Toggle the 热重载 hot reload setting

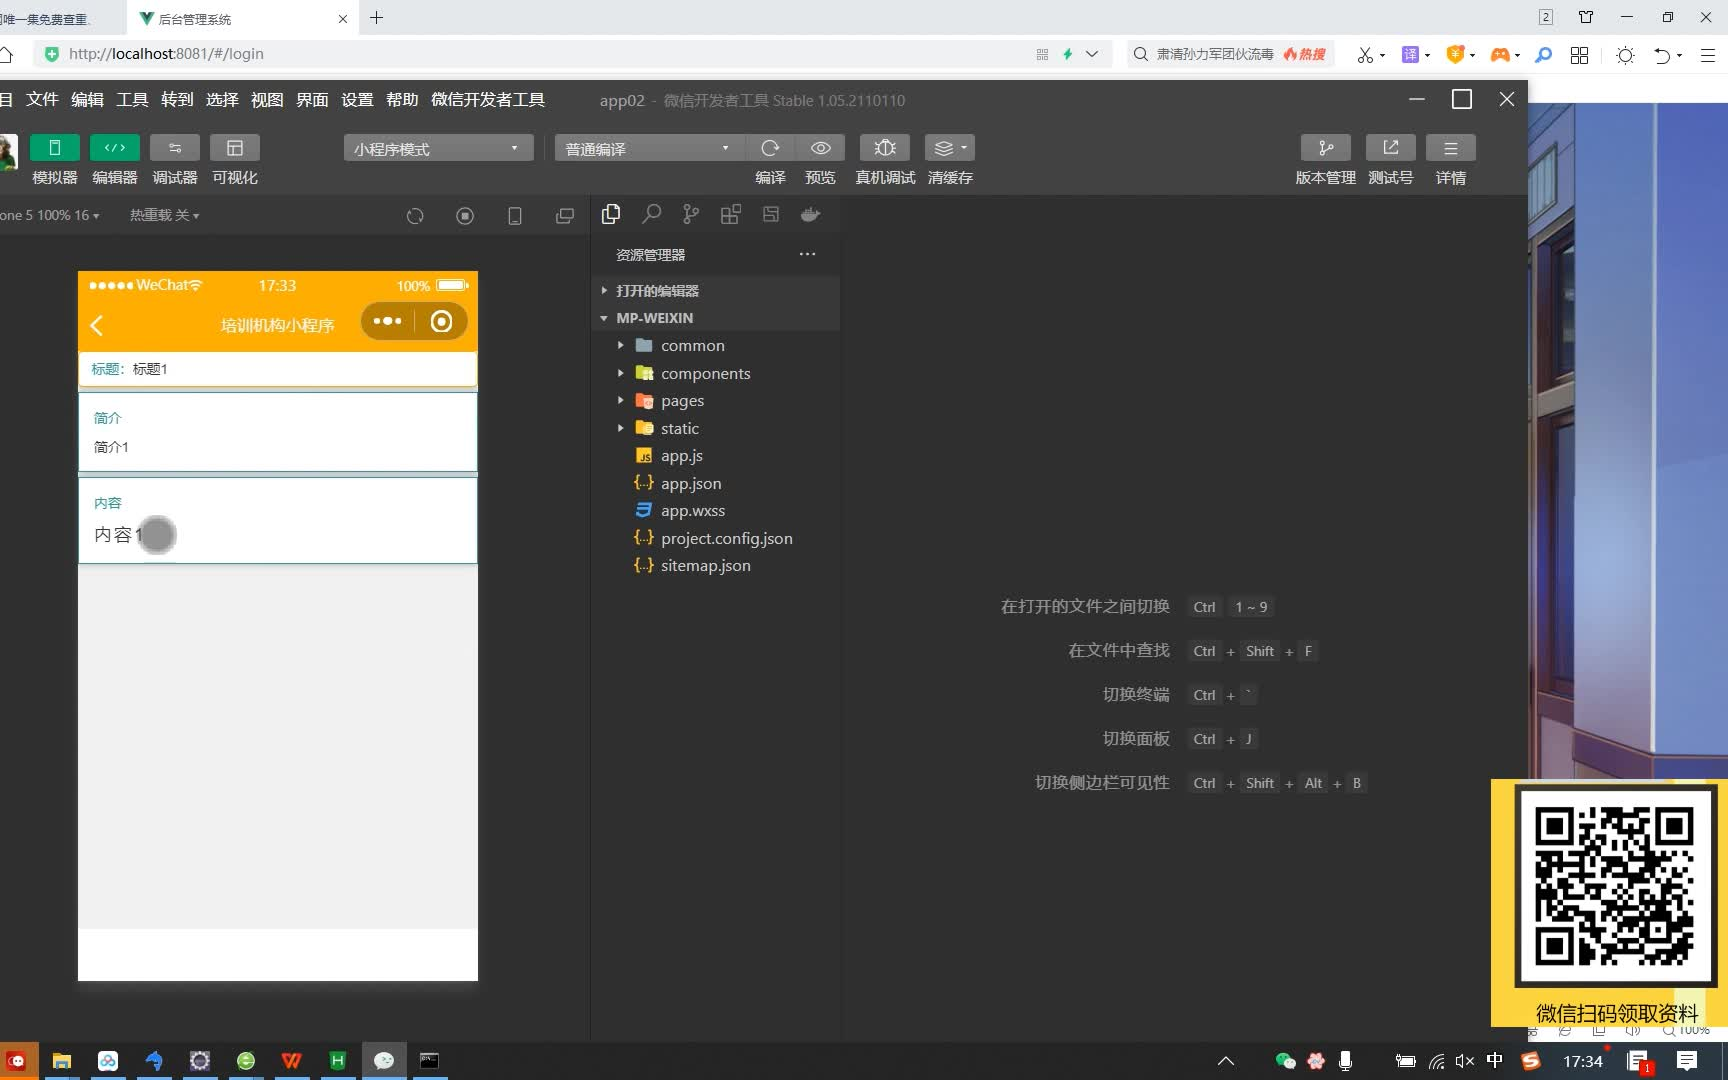162,214
